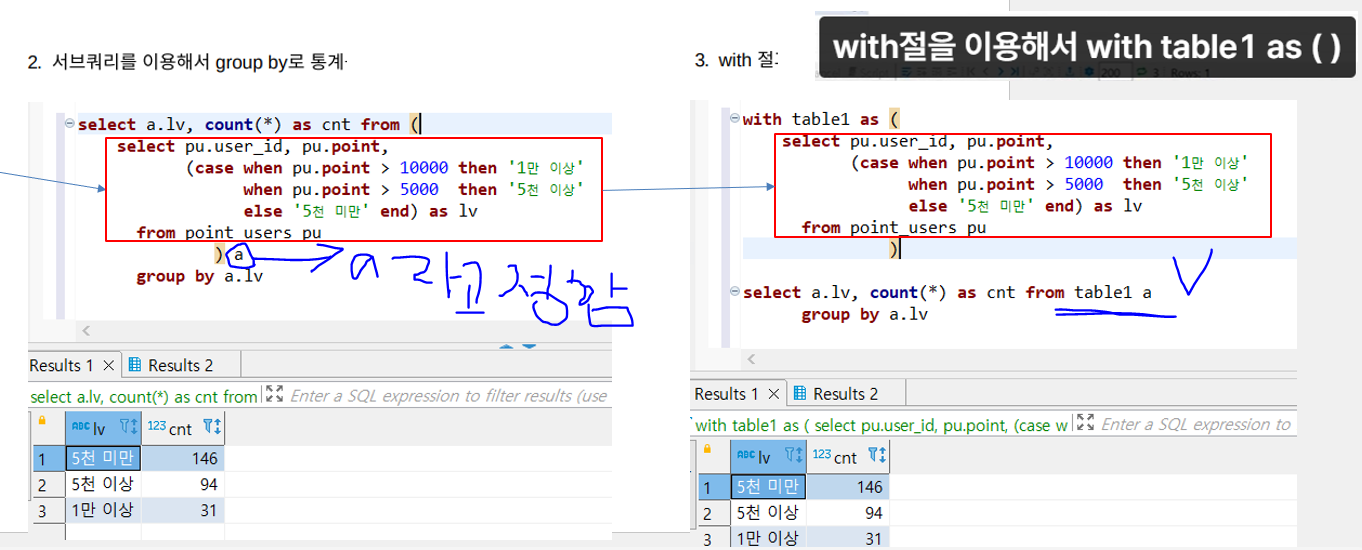Collapse the 'select a.lv' fold marker in subquery editor
This screenshot has height=550, width=1362.
69,124
